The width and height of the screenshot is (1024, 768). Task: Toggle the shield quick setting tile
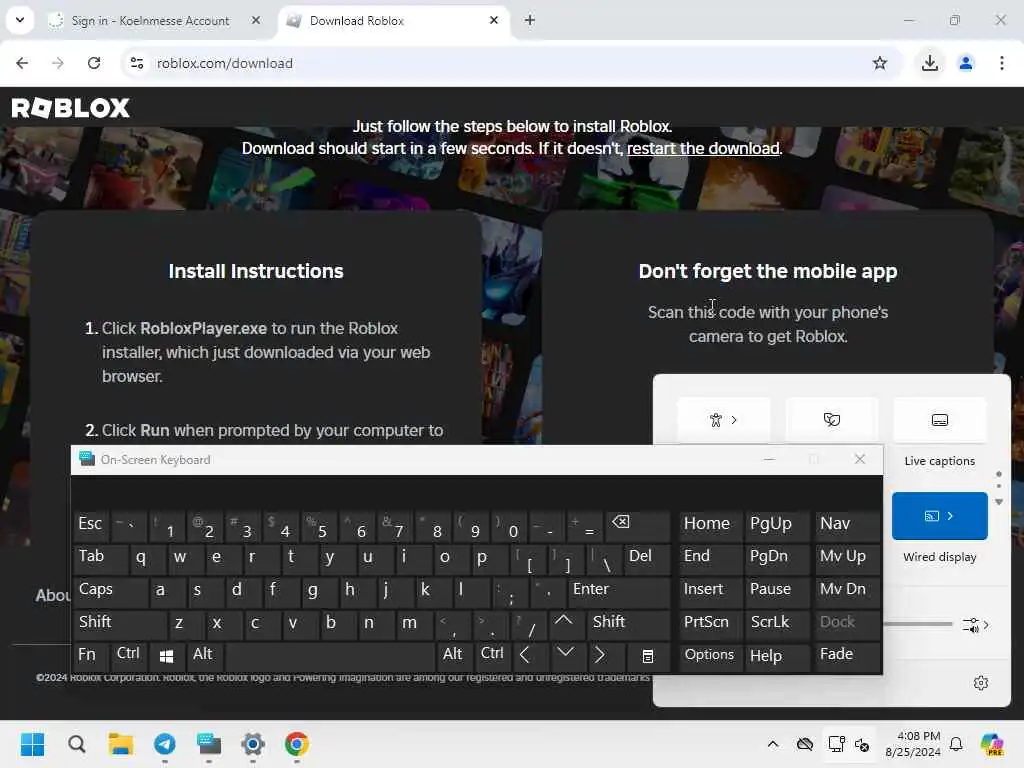pos(831,420)
